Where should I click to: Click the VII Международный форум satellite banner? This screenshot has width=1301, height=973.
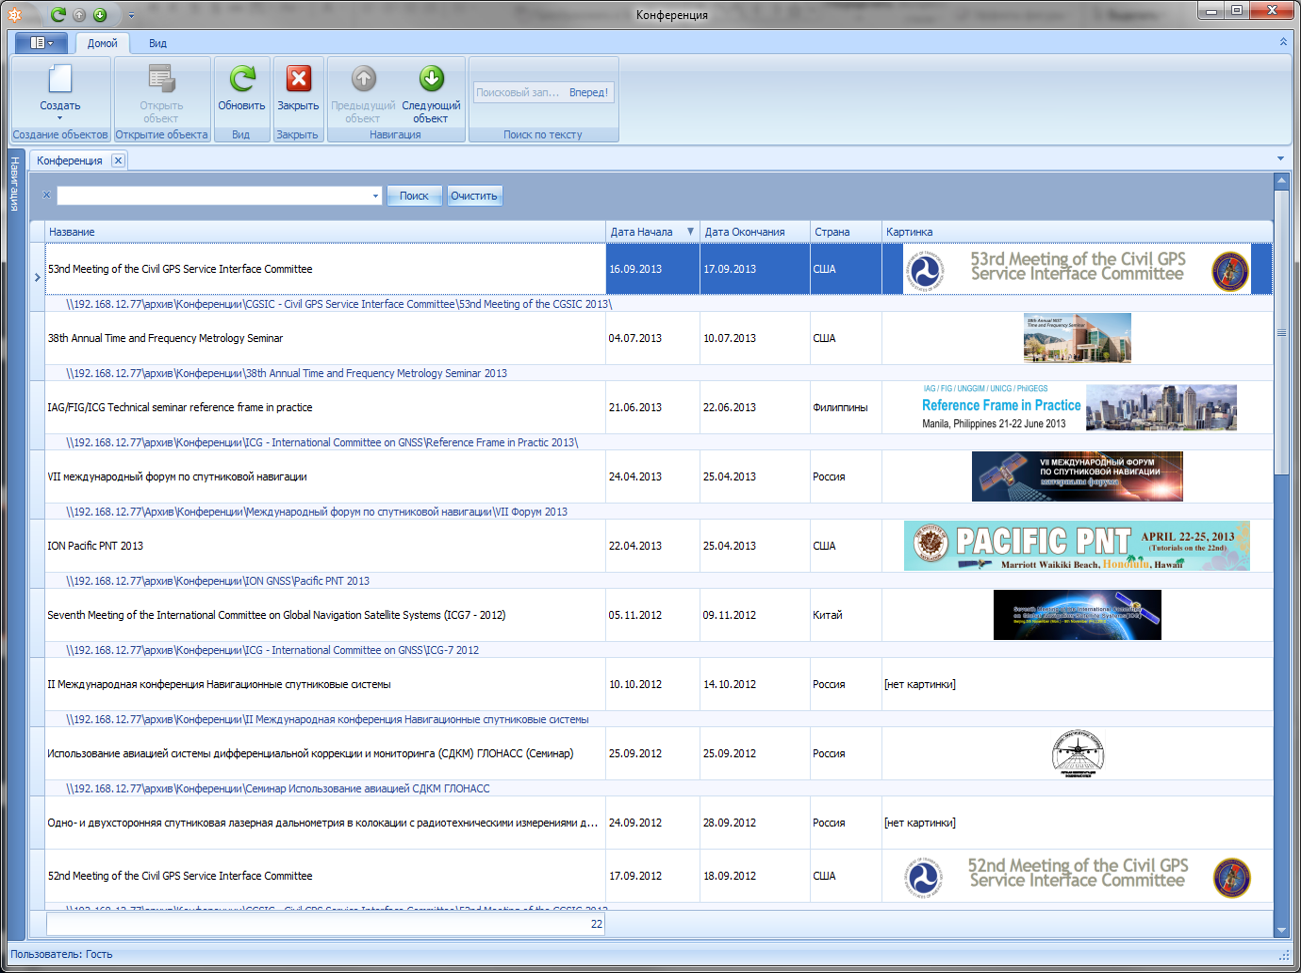[1077, 476]
